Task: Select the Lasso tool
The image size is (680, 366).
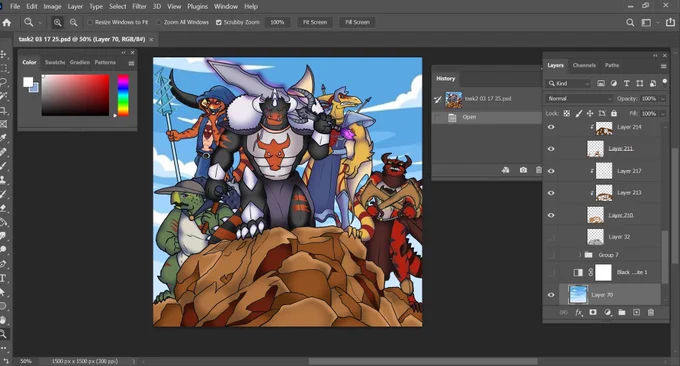Action: tap(3, 82)
